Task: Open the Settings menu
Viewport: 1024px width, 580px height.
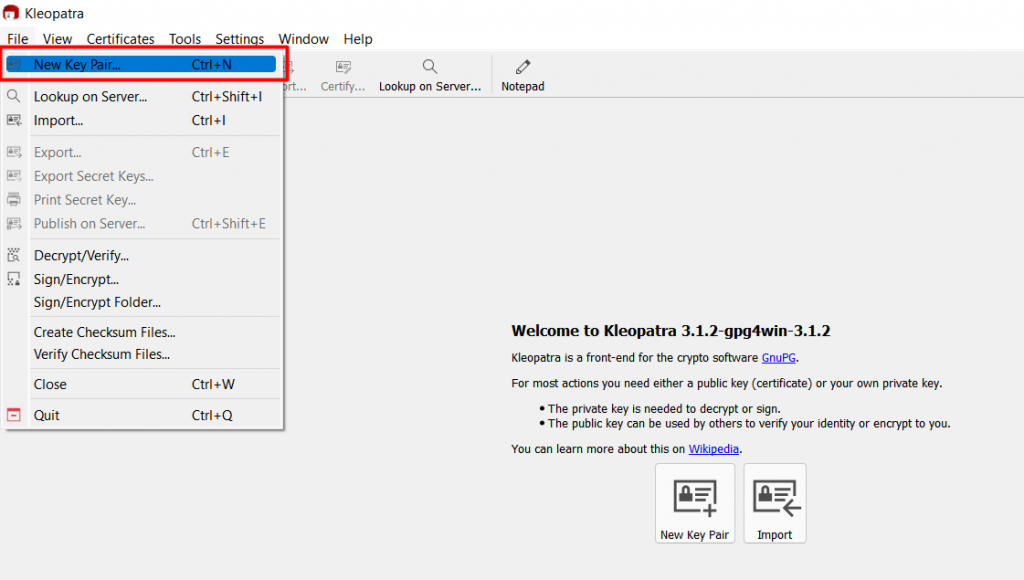Action: point(240,39)
